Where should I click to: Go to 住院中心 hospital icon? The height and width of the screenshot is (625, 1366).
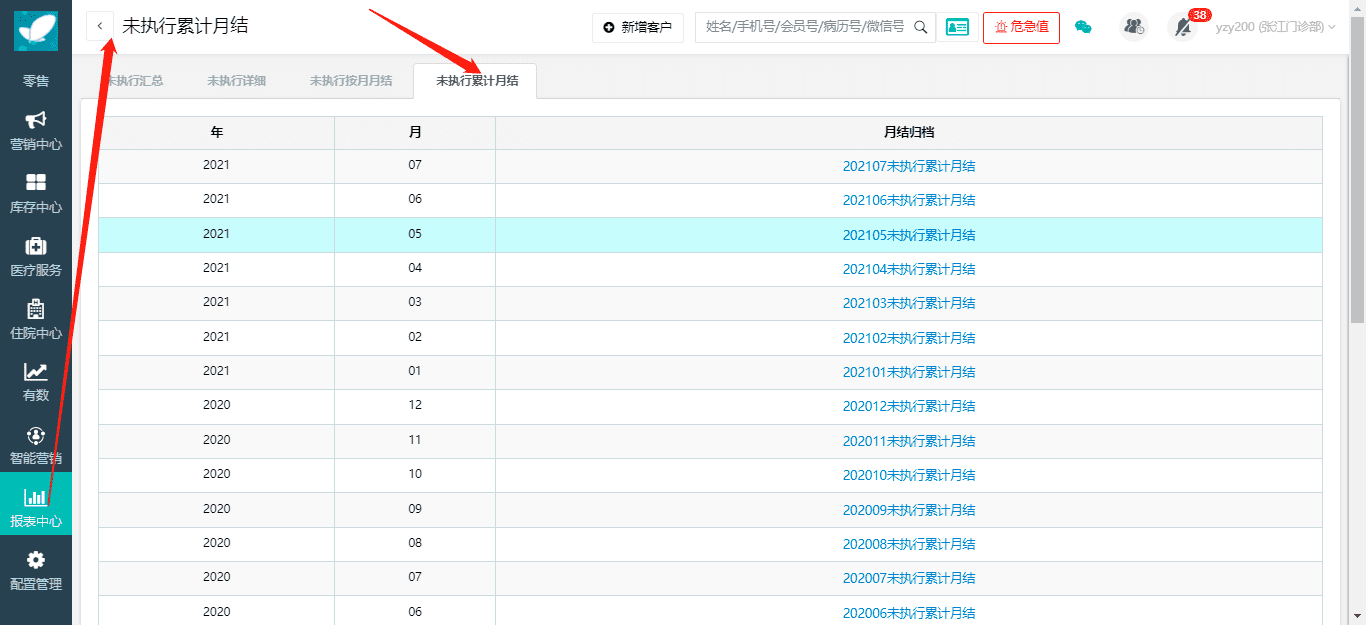(x=36, y=309)
